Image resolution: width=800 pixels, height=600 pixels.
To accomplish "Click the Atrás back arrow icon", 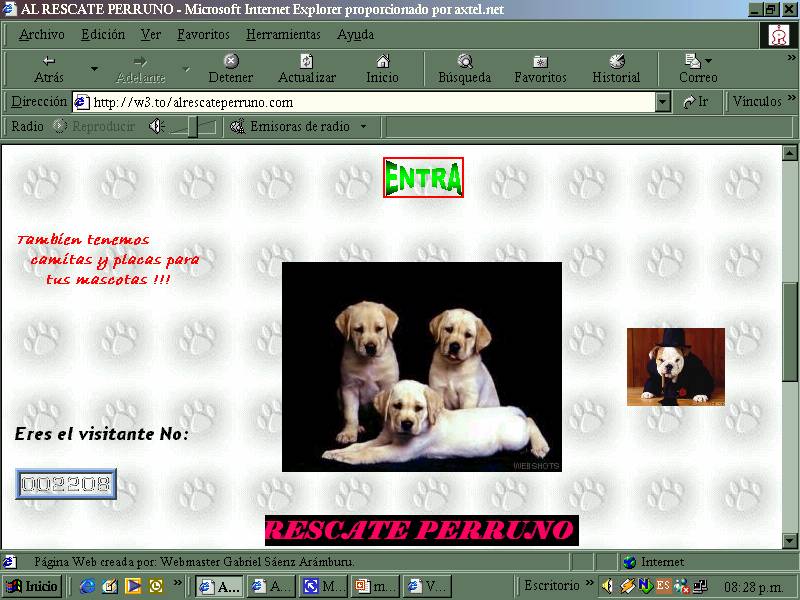I will tap(49, 62).
